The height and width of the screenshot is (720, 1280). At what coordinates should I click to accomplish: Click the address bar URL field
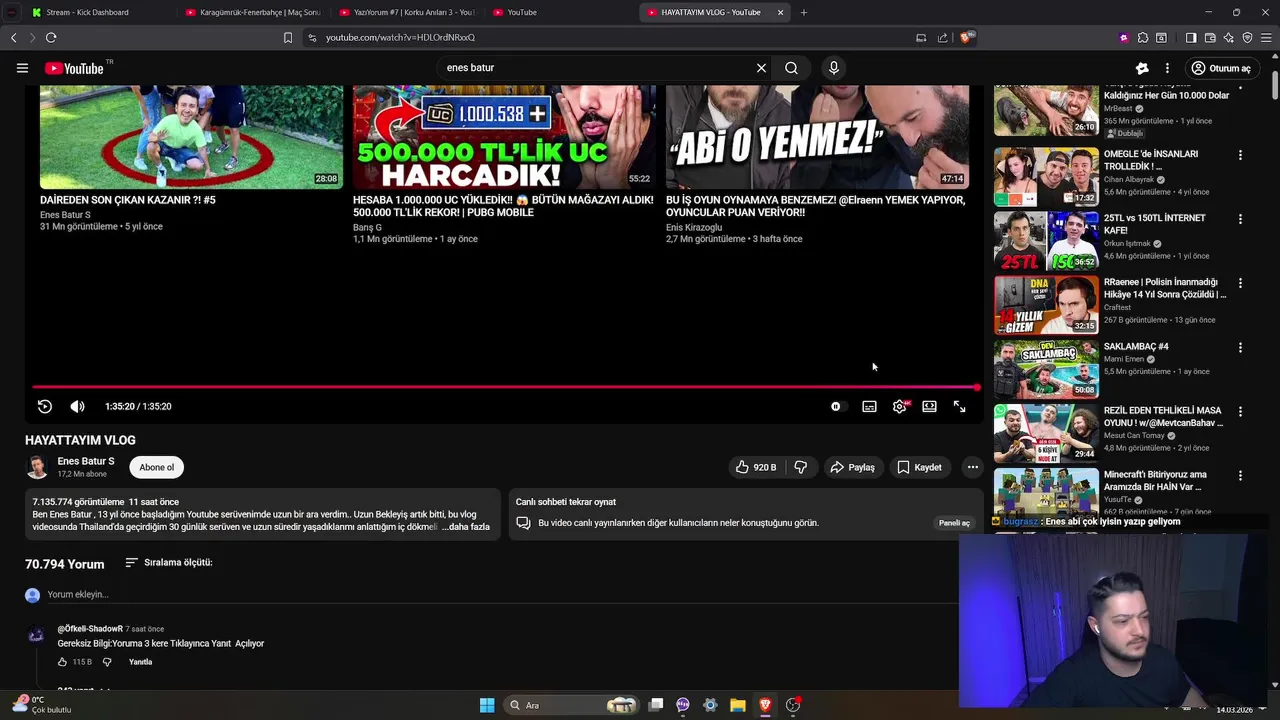pos(610,38)
